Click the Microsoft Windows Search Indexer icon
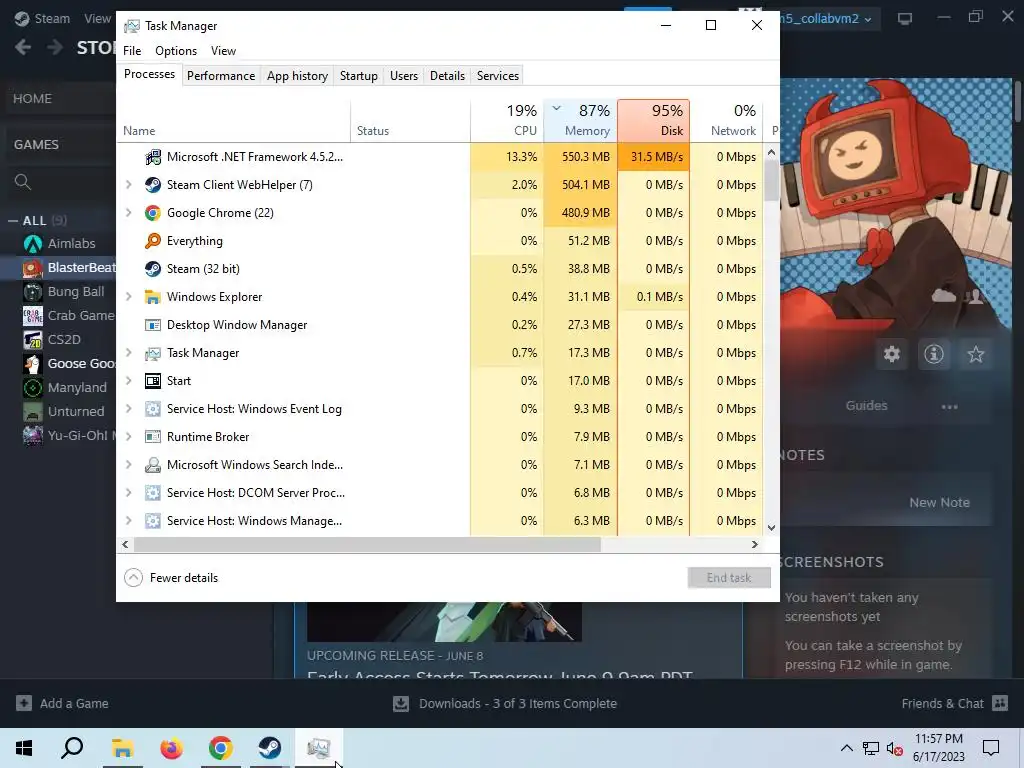Screen dimensions: 1024x768 (x=153, y=465)
